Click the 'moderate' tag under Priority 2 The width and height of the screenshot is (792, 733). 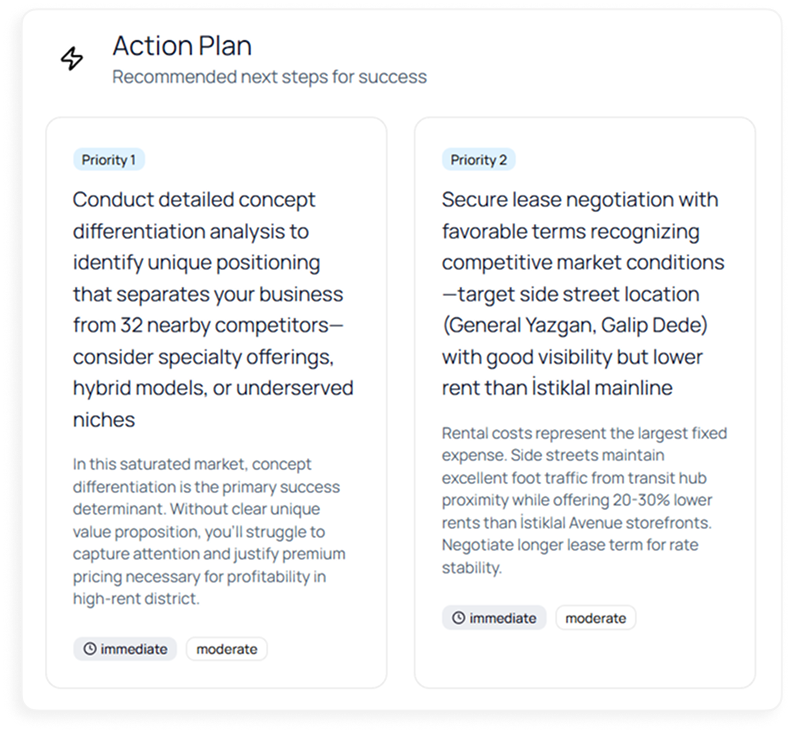click(x=595, y=618)
